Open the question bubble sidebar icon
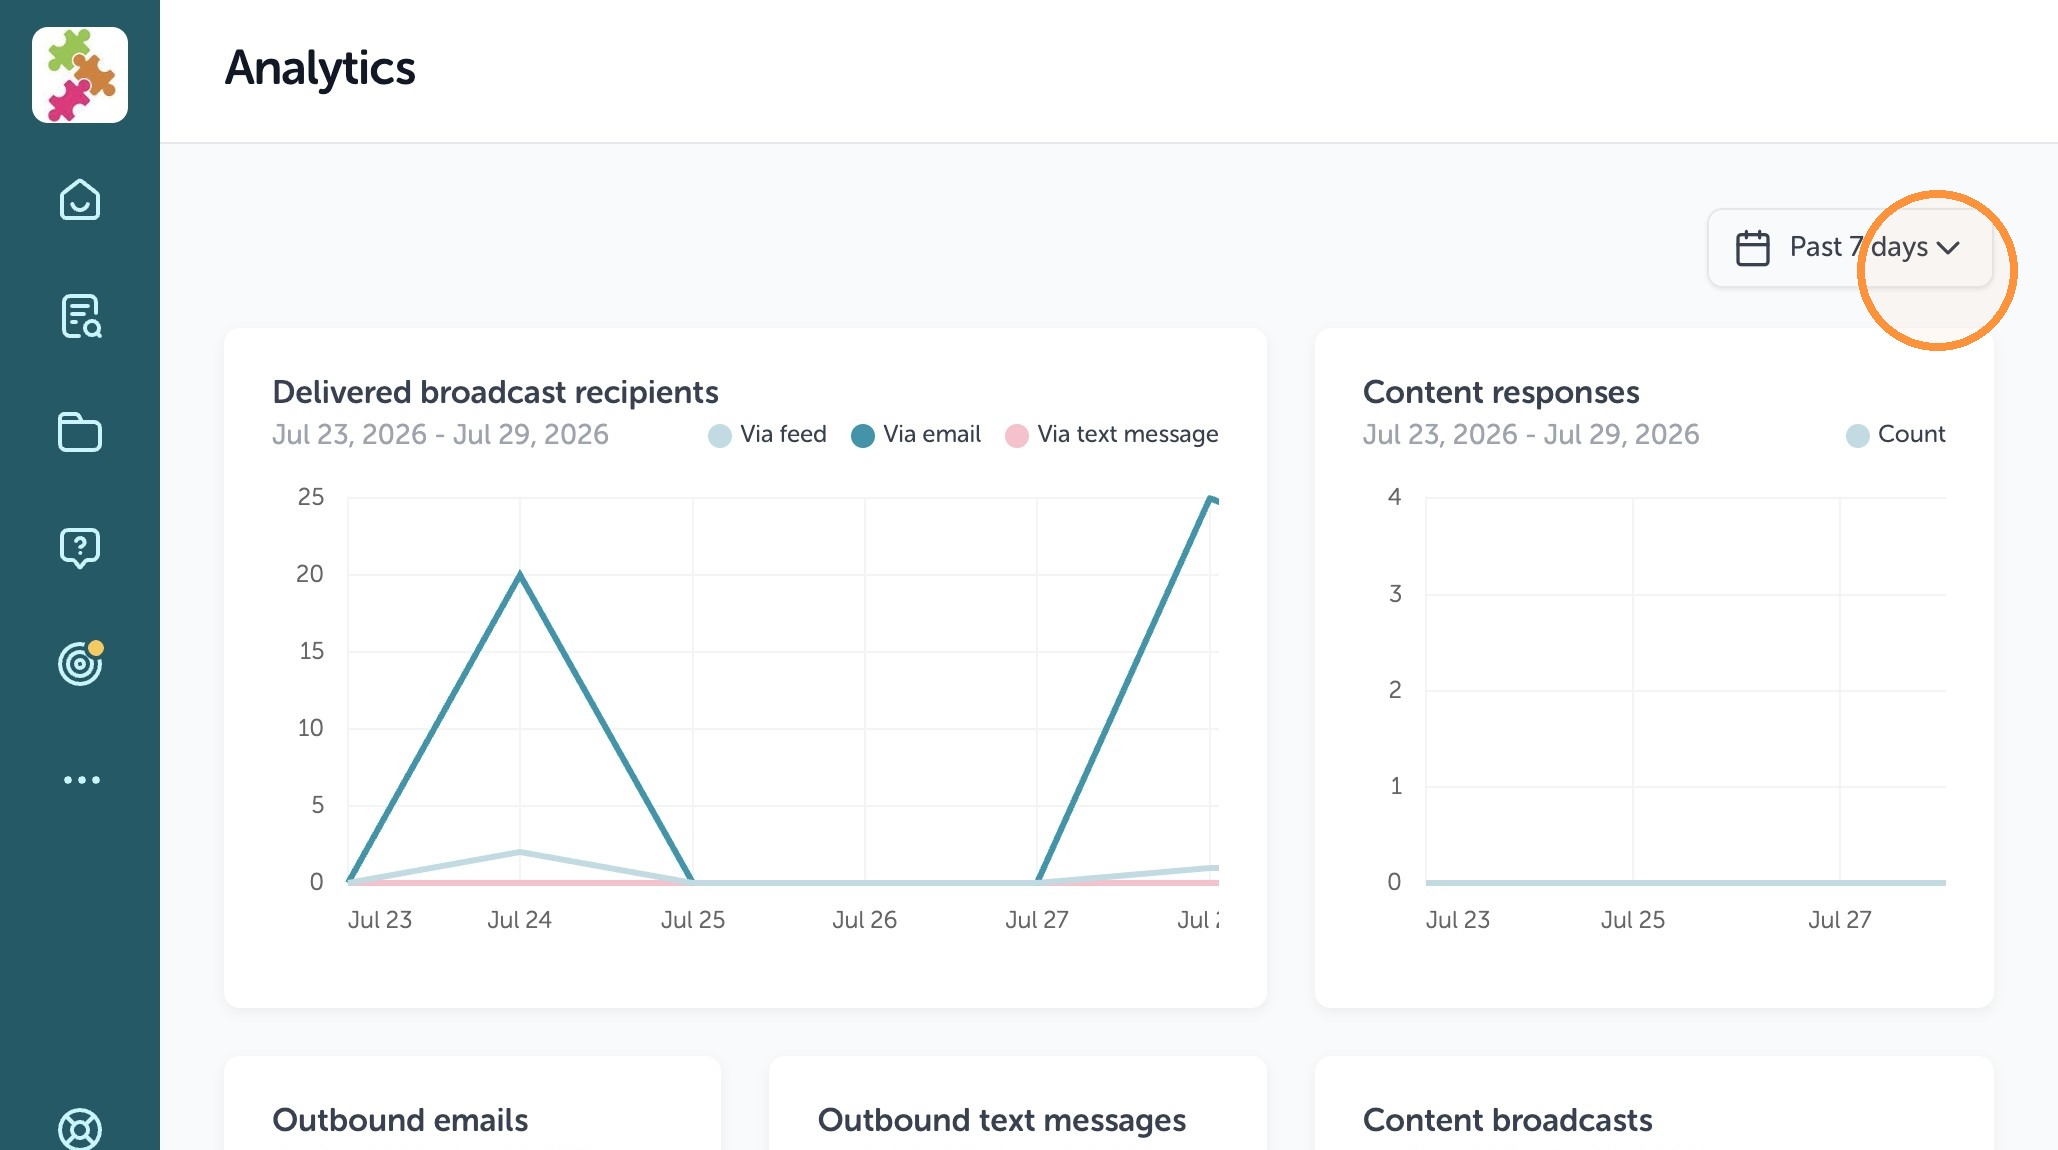Screen dimensions: 2058x1150 tap(80, 548)
